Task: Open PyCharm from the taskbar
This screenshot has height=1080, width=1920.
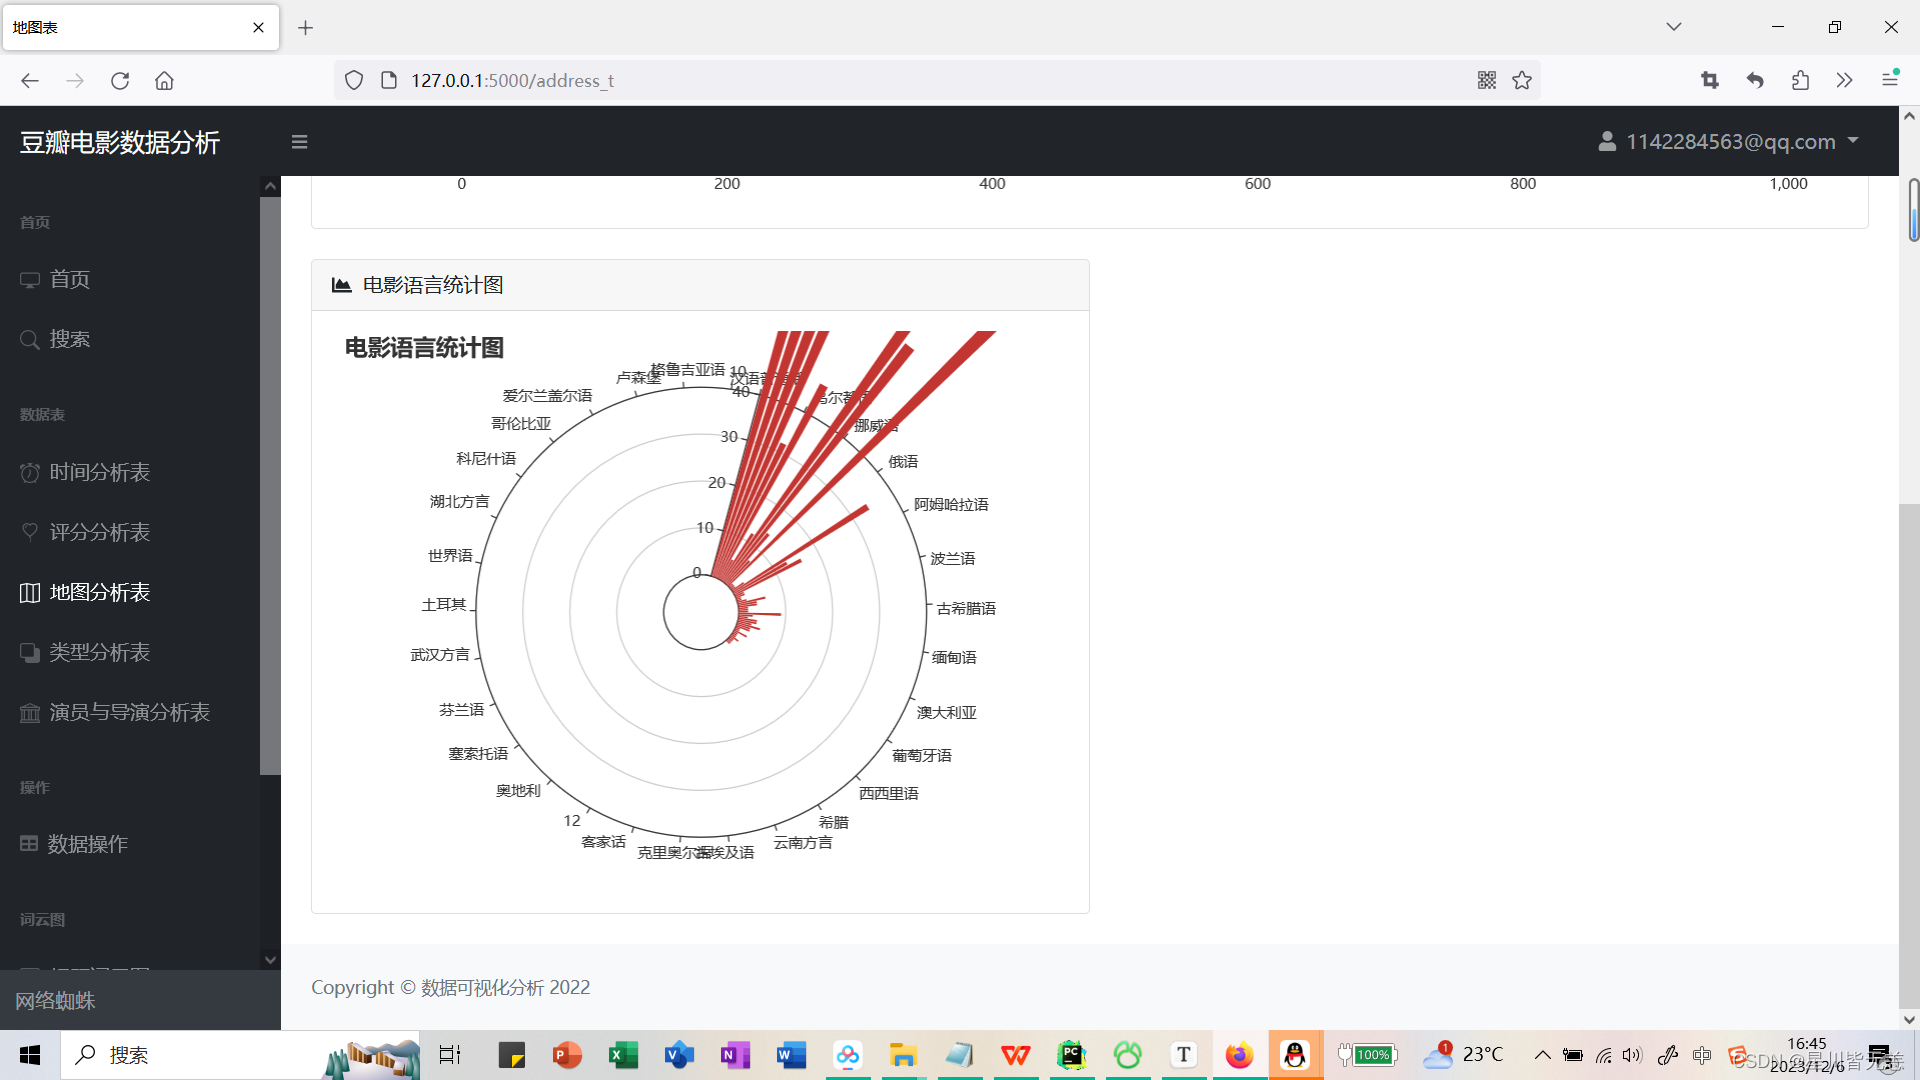Action: pyautogui.click(x=1071, y=1055)
